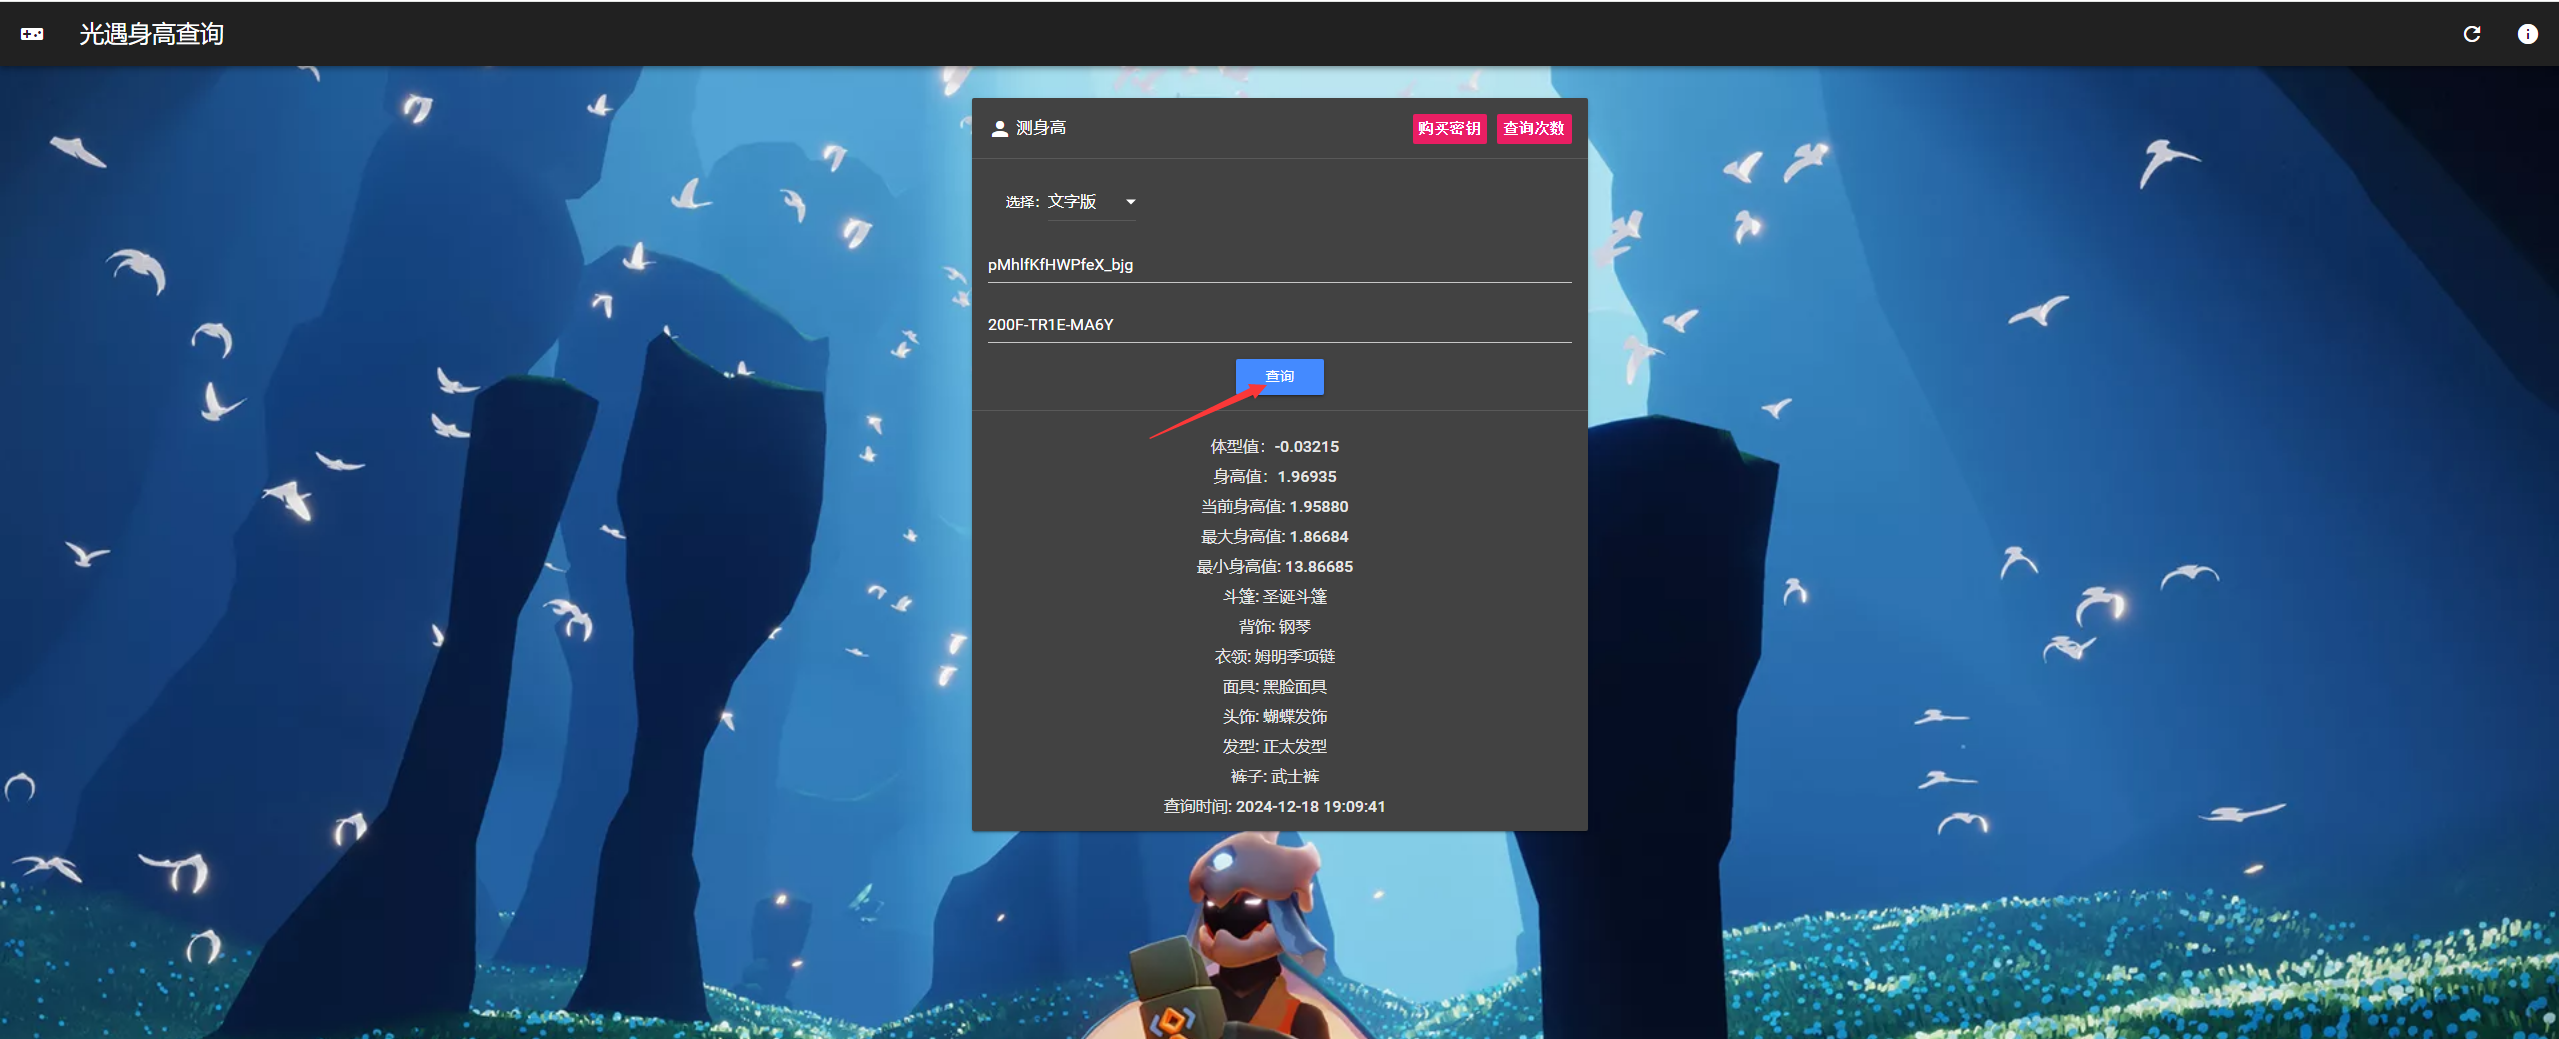Click the 头饰: 蝴蝶发饰 line

1274,717
